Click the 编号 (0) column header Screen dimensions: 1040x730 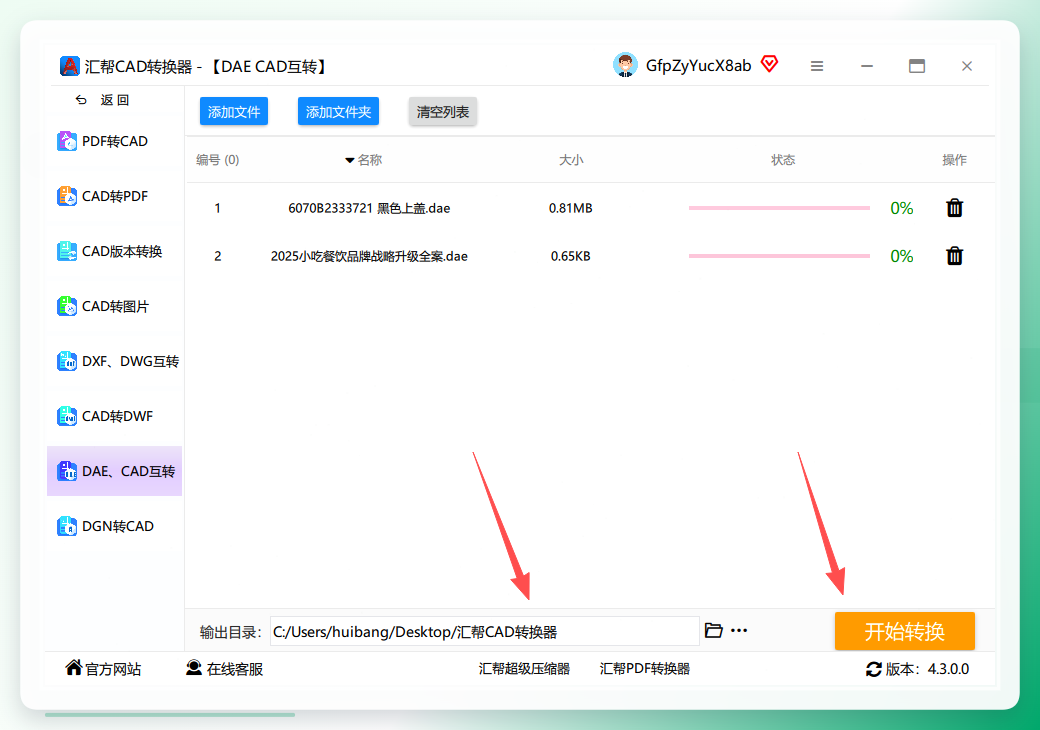click(218, 160)
